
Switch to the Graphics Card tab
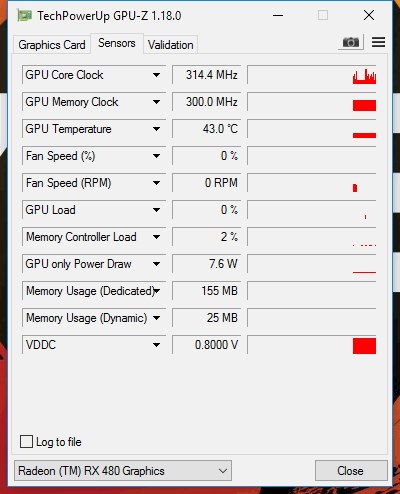point(52,45)
